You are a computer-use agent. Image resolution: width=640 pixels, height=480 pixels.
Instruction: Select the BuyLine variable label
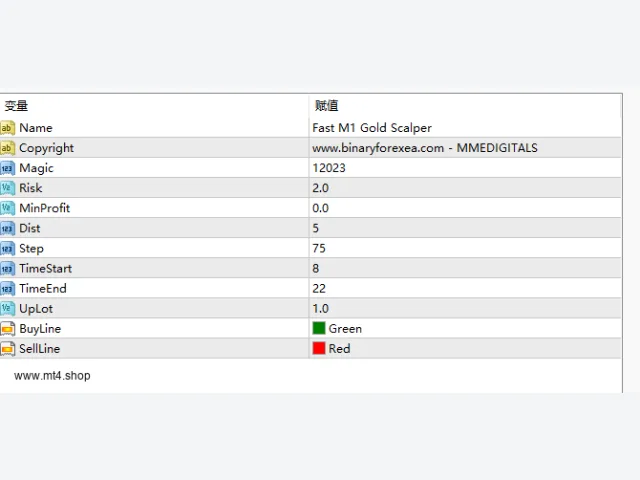click(x=40, y=329)
